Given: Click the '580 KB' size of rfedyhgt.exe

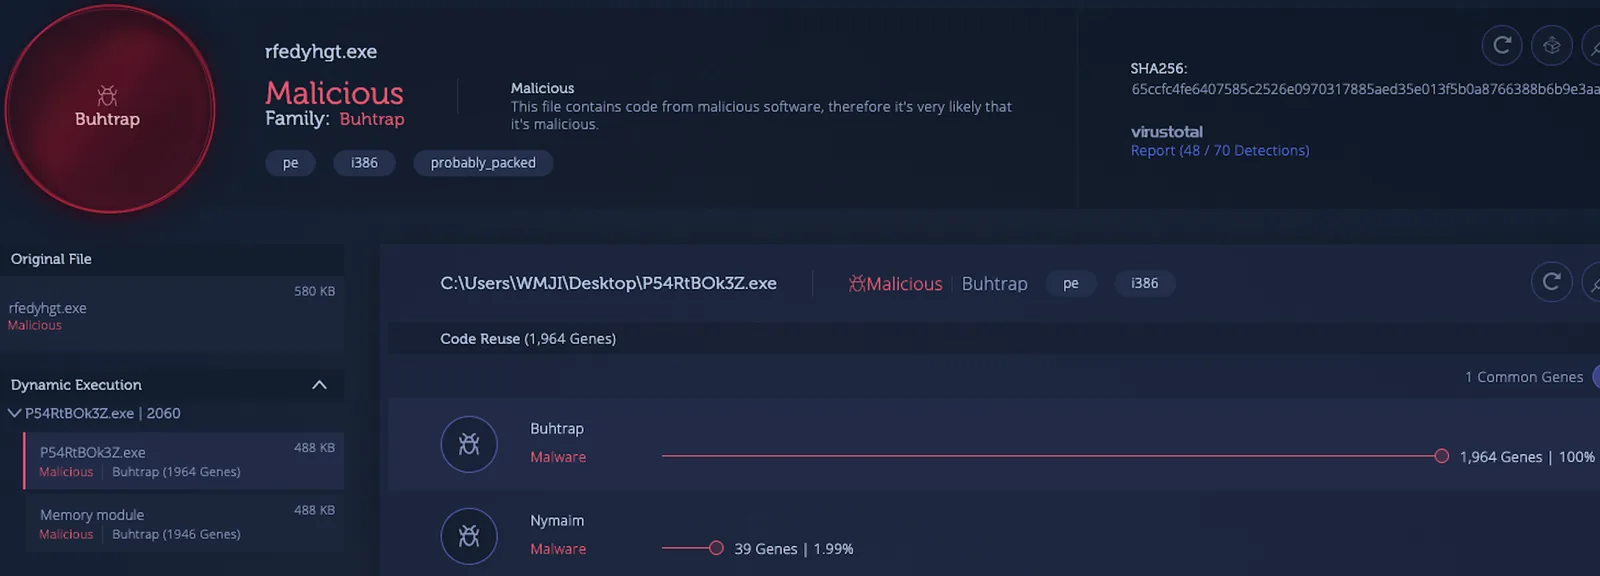Looking at the screenshot, I should click(314, 291).
